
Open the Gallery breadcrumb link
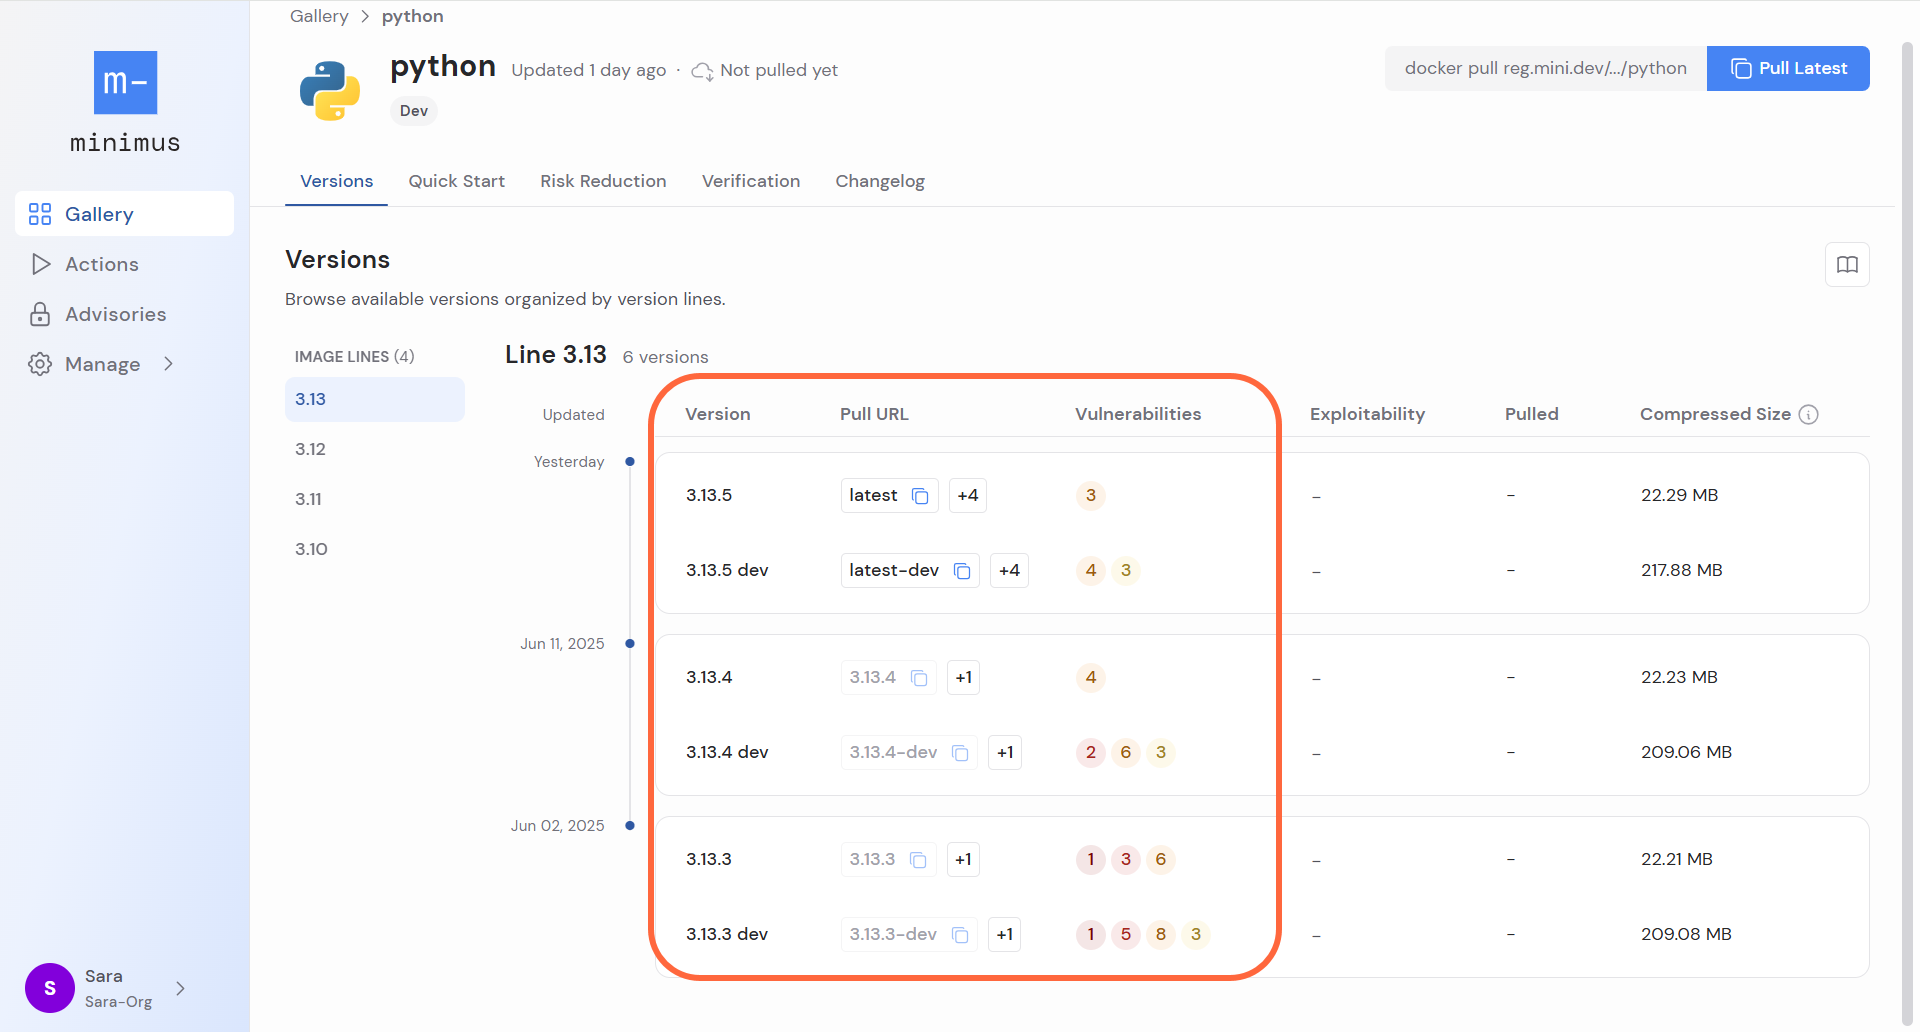click(x=318, y=16)
